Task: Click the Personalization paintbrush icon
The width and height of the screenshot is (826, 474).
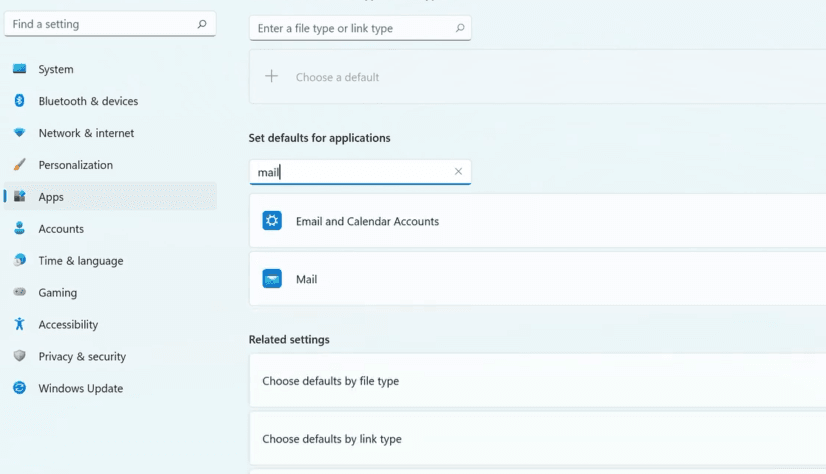Action: coord(19,165)
